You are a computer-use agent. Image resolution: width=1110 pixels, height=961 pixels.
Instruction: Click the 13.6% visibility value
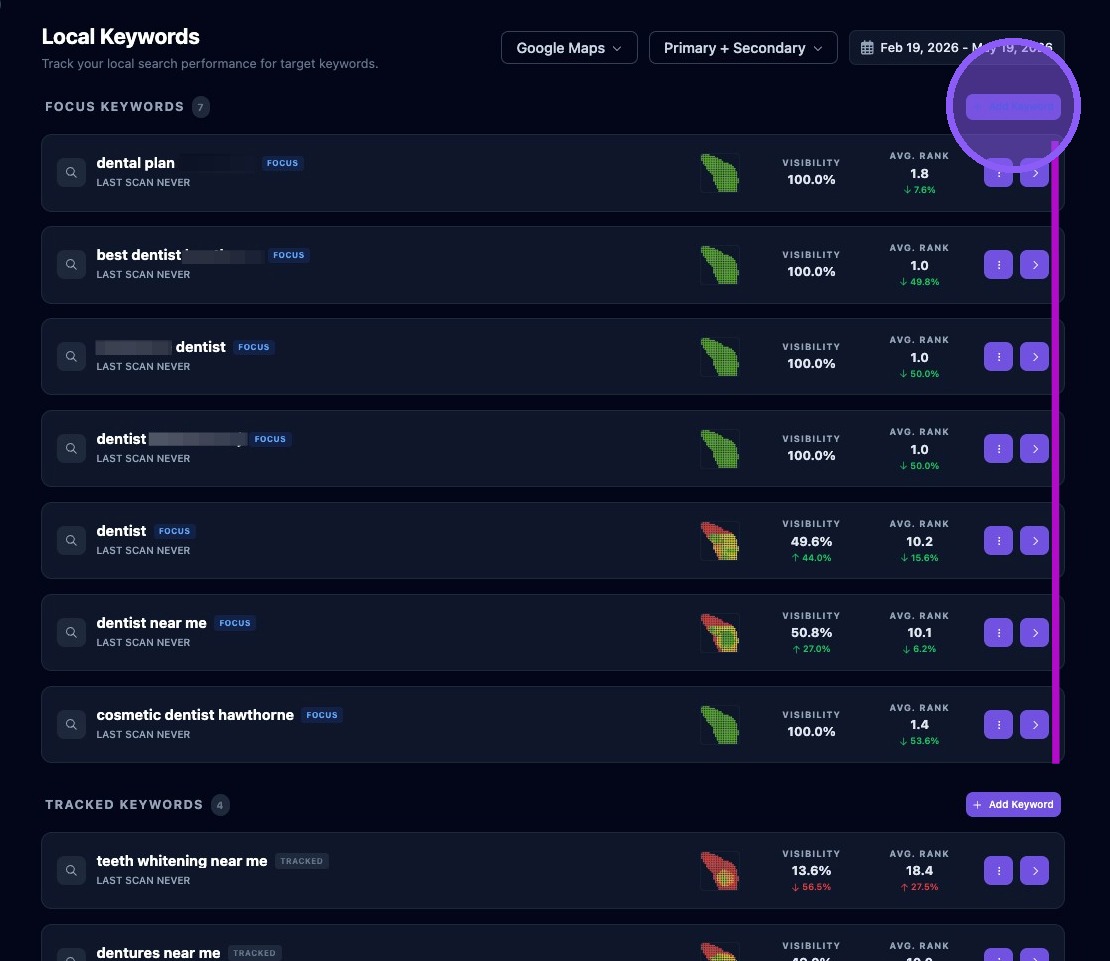tap(811, 870)
